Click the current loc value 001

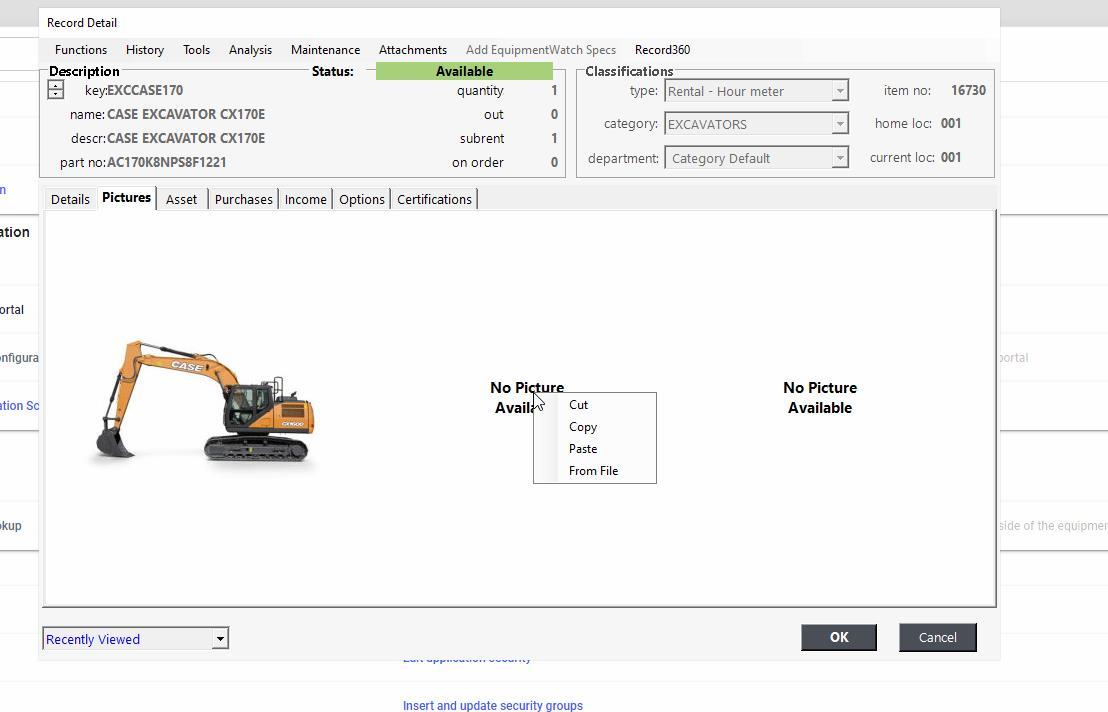tap(951, 158)
